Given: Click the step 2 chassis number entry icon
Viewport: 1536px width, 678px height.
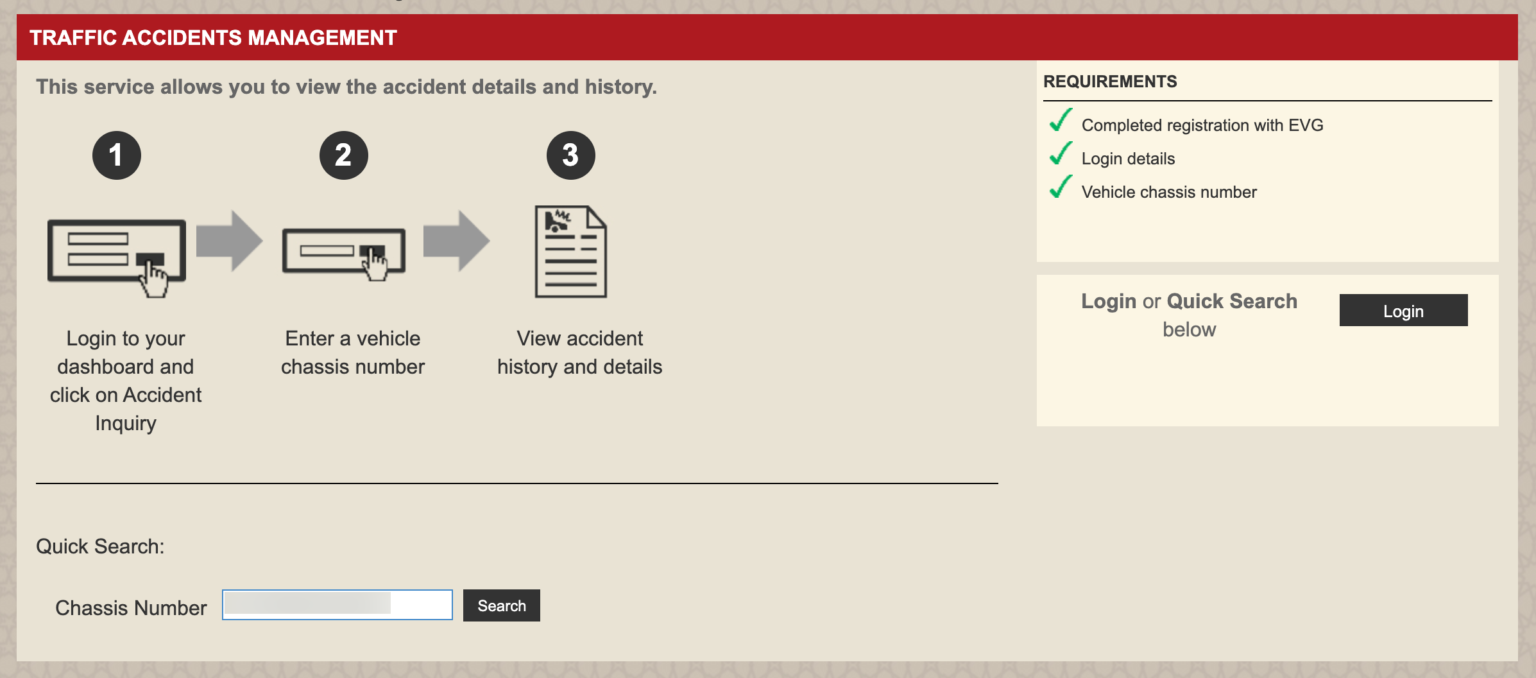Looking at the screenshot, I should [344, 252].
